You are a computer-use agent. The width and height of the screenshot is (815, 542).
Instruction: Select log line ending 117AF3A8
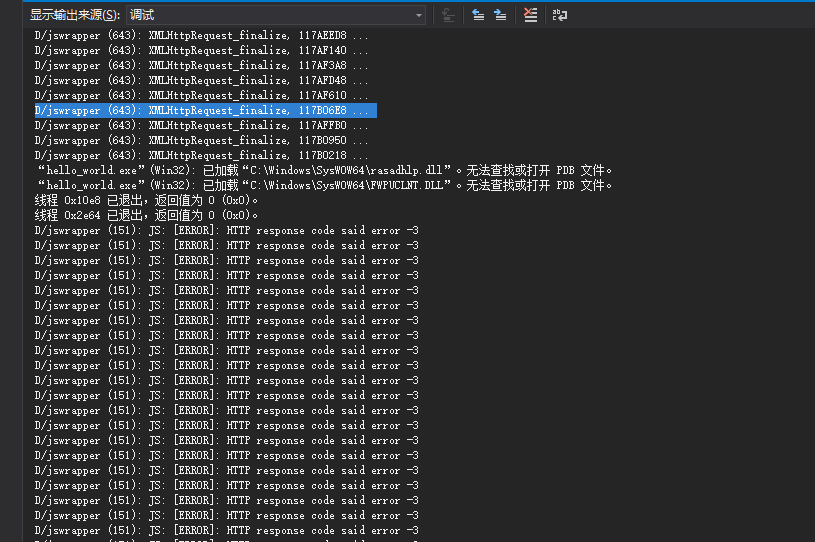[201, 65]
